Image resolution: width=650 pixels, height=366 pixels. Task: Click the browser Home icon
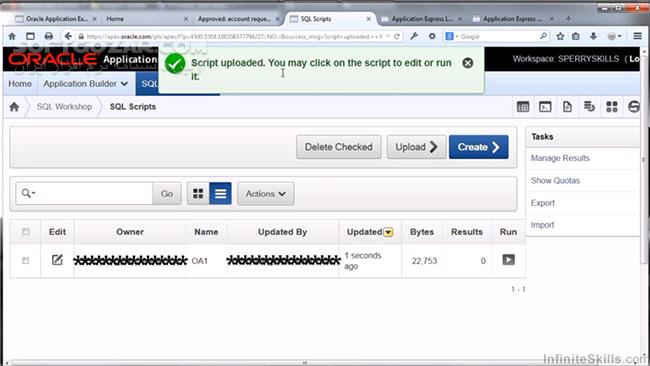click(12, 36)
